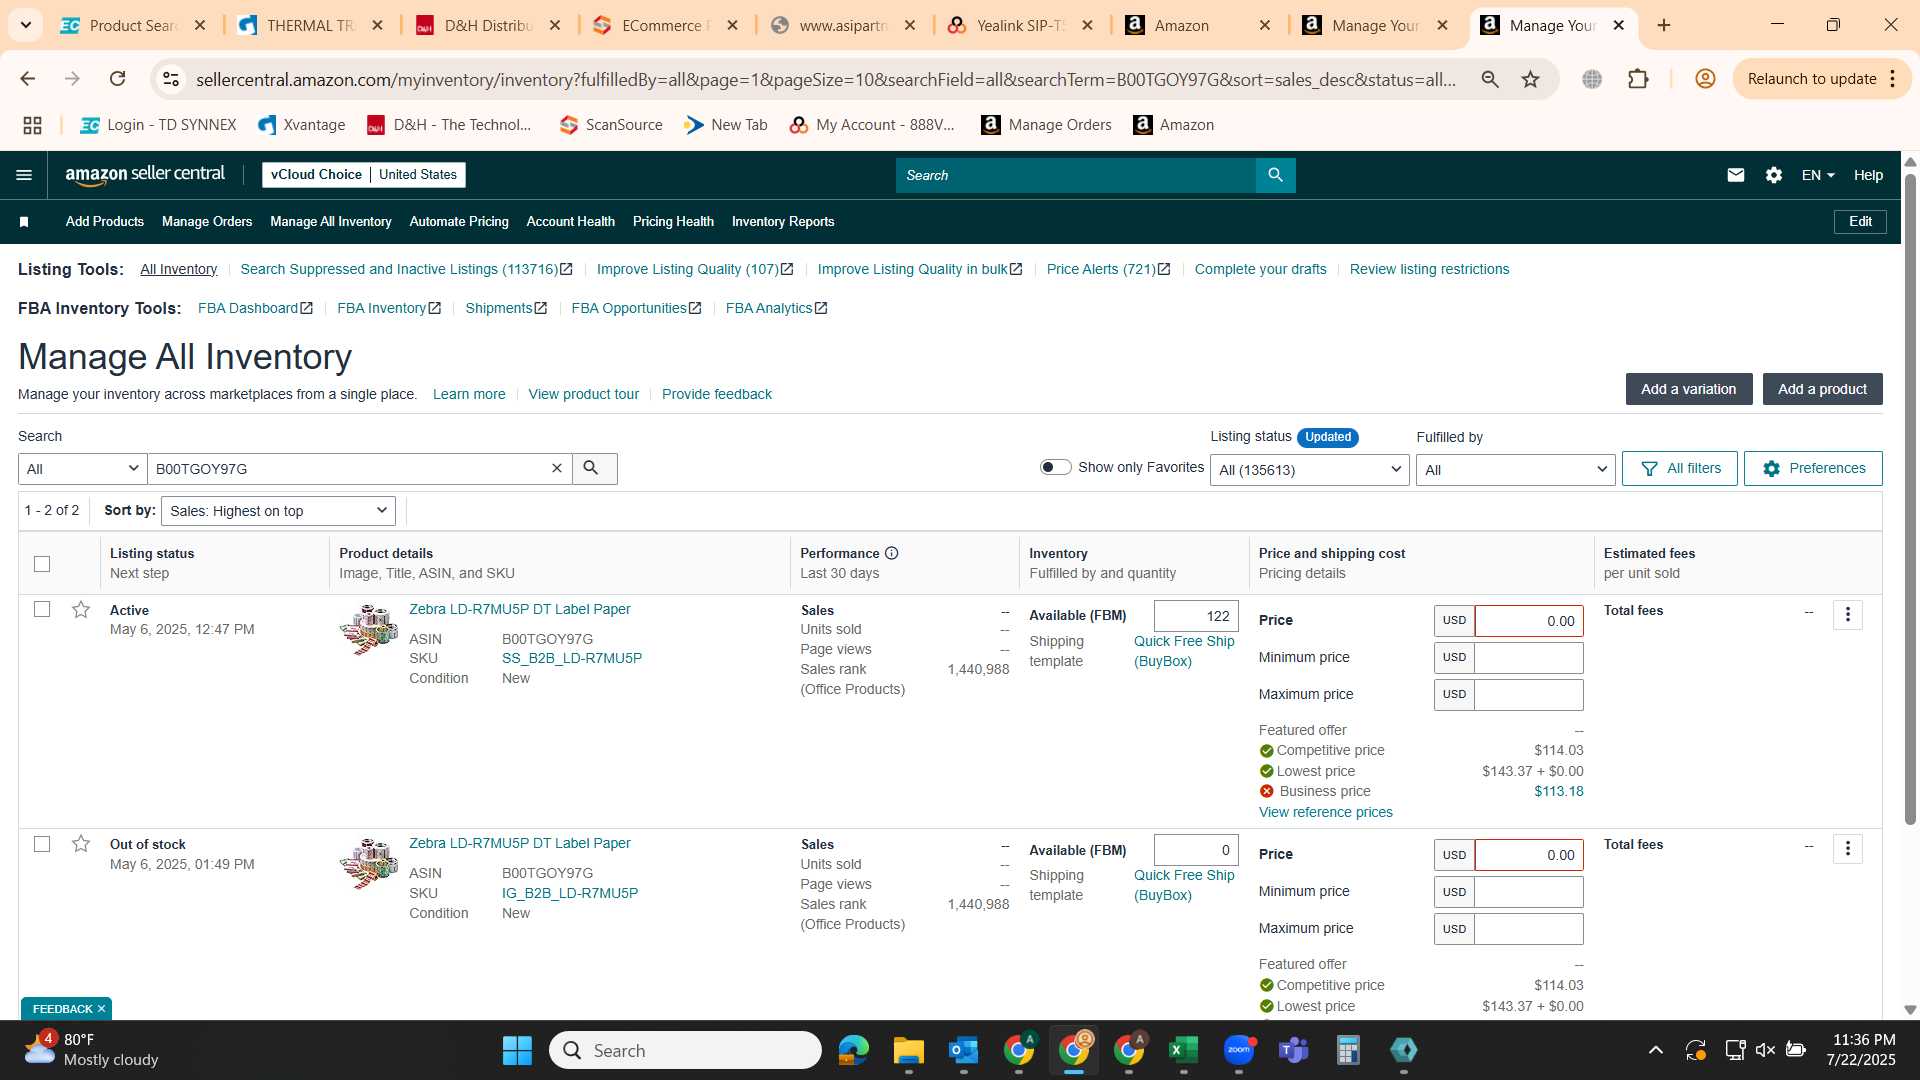This screenshot has width=1920, height=1080.
Task: Click the browser reload icon
Action: point(117,79)
